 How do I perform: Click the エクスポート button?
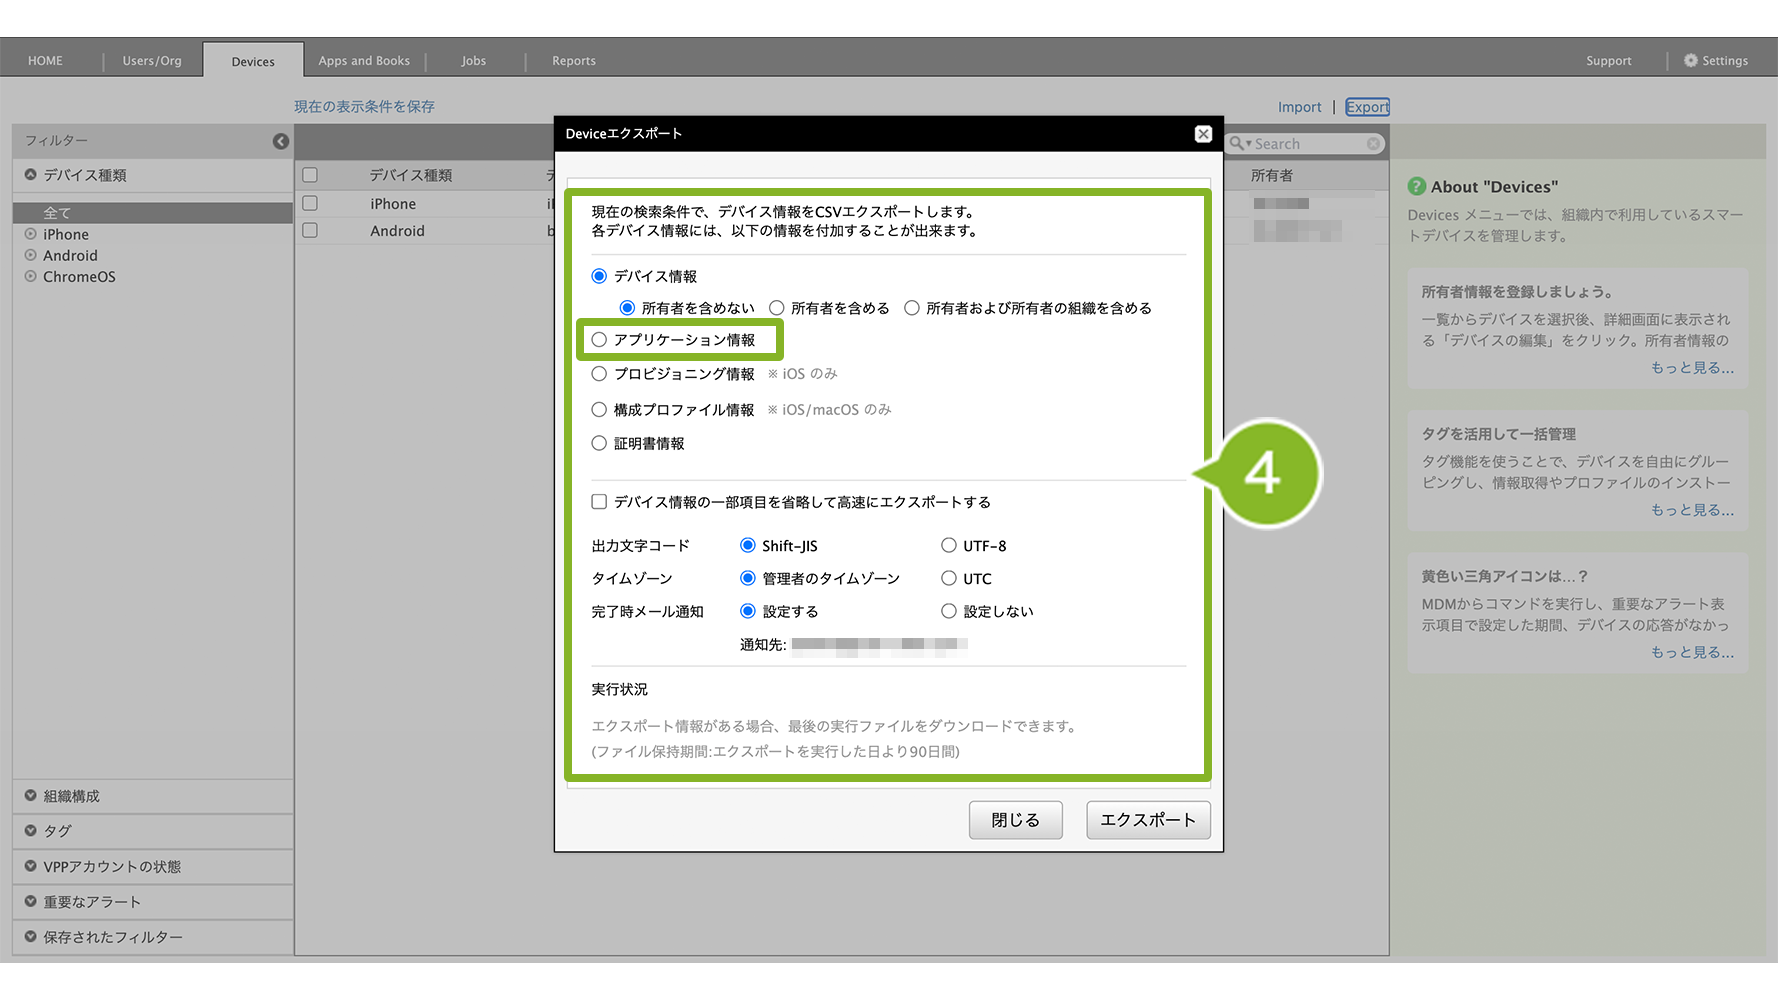[1148, 820]
